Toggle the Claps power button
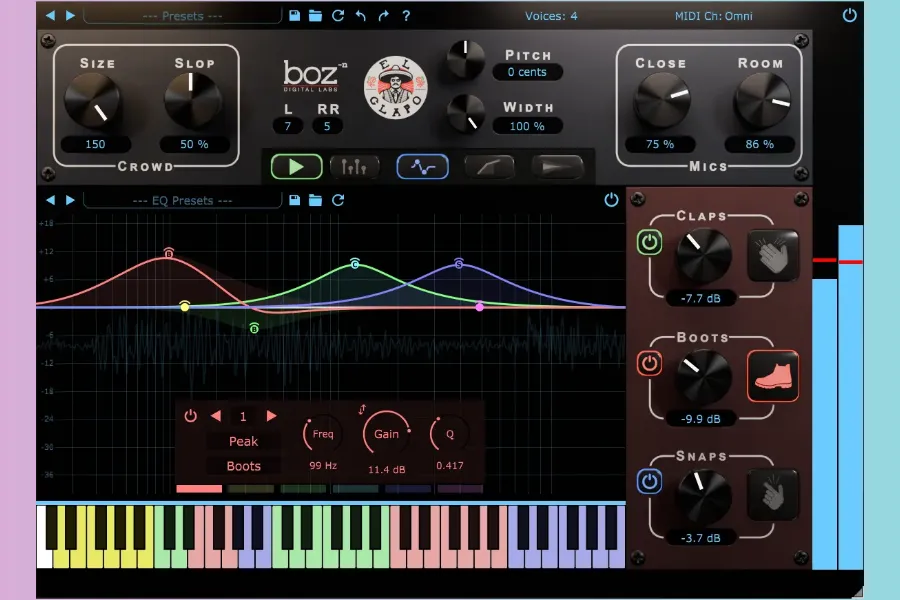 tap(650, 243)
